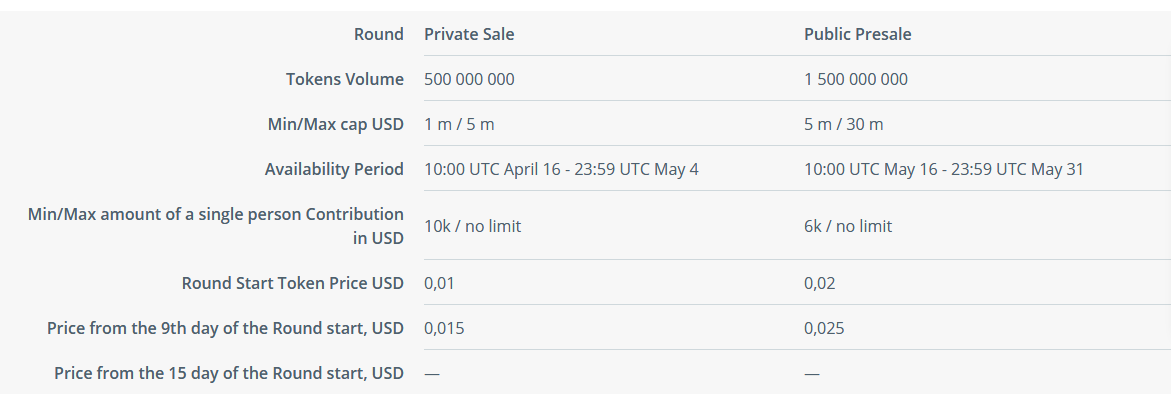The width and height of the screenshot is (1171, 395).
Task: Click the Public Presale column header
Action: pos(857,34)
